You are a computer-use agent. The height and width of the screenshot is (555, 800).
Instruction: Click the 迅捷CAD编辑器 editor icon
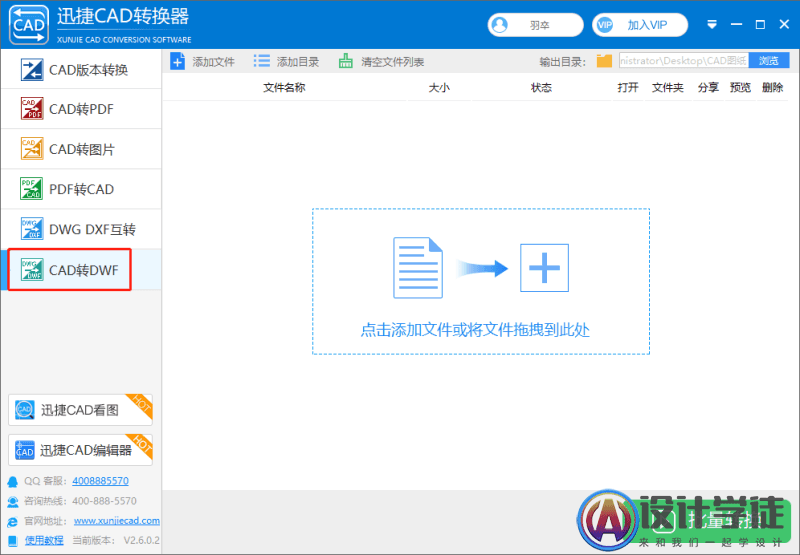point(24,450)
